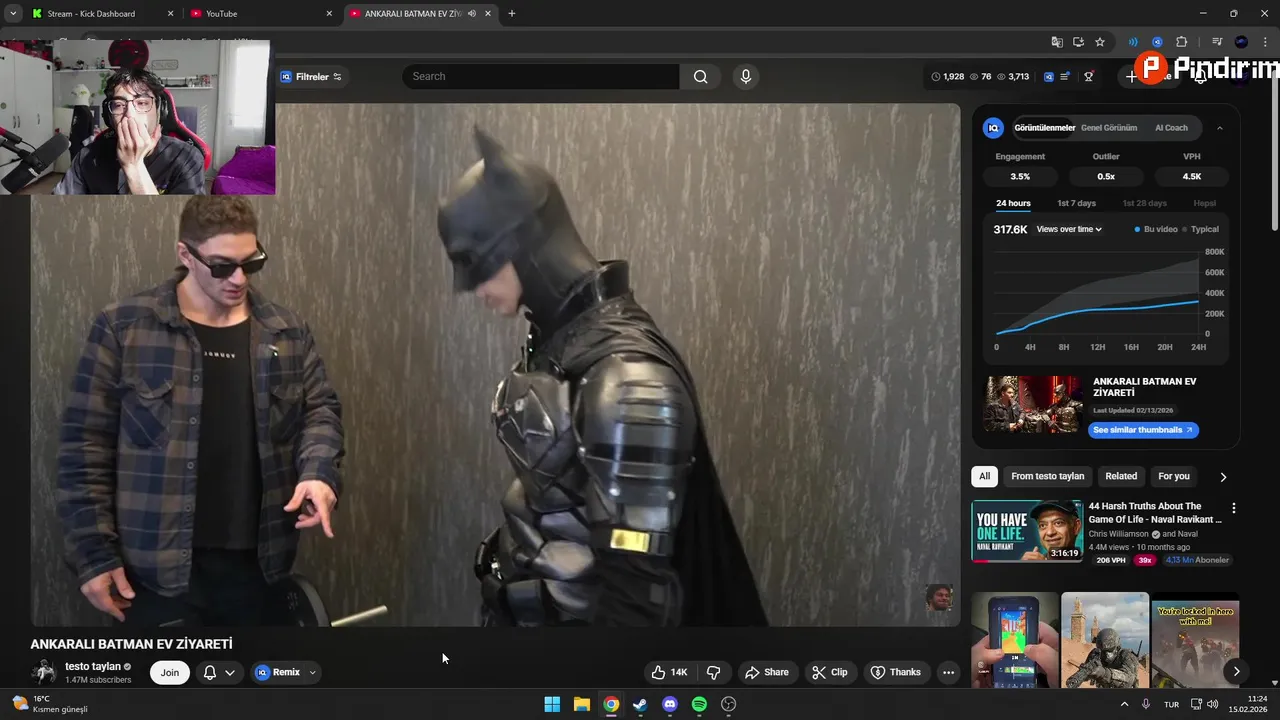Select the From testo taylan chip

(1047, 476)
